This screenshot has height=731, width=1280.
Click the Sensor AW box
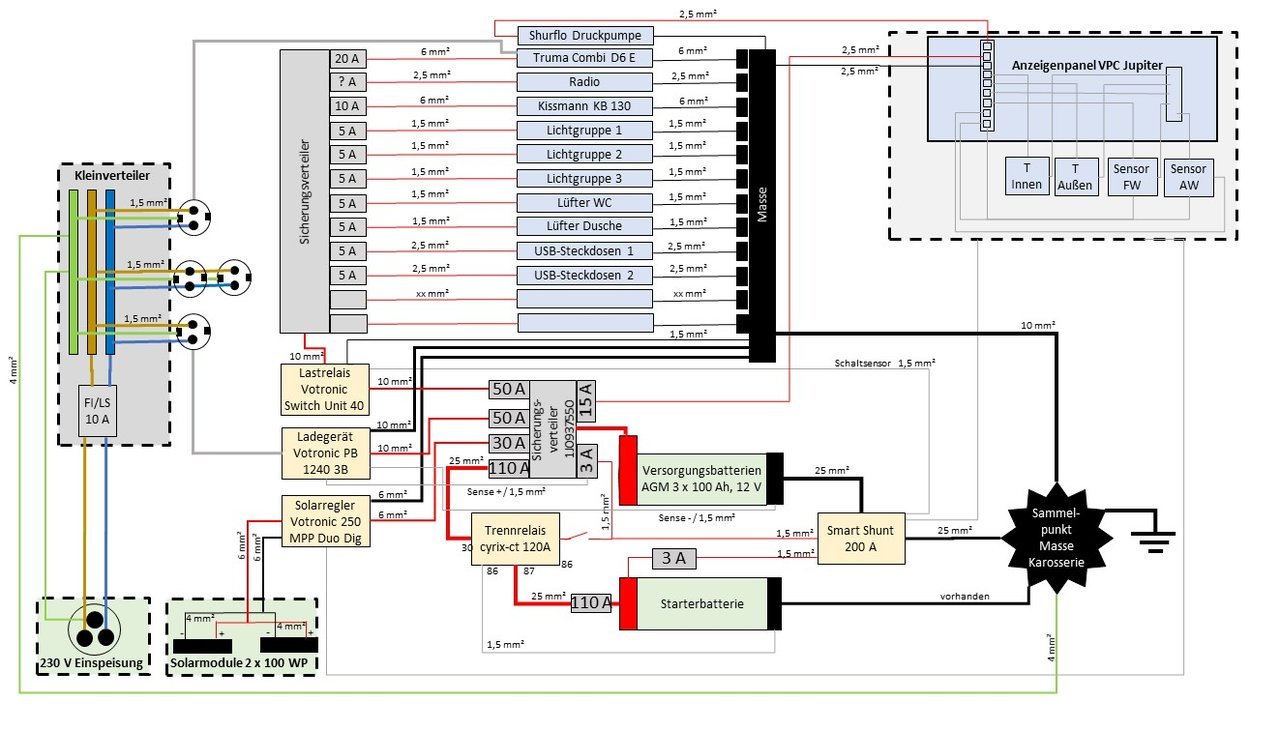(1187, 176)
